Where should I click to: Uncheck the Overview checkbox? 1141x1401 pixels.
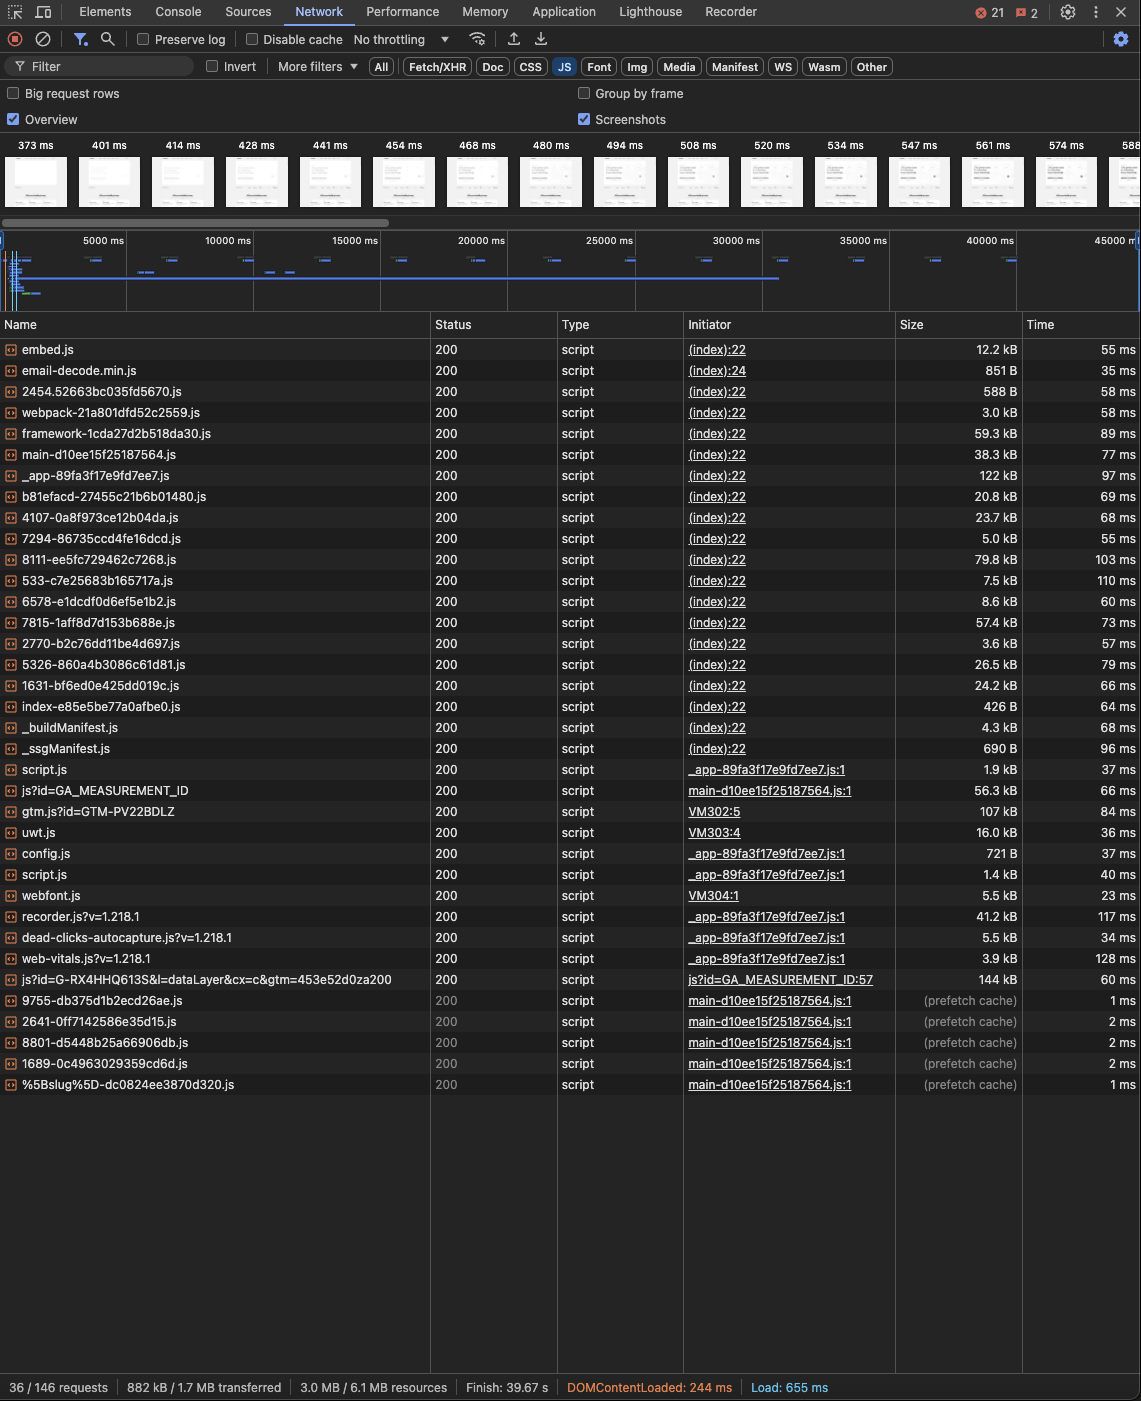13,119
